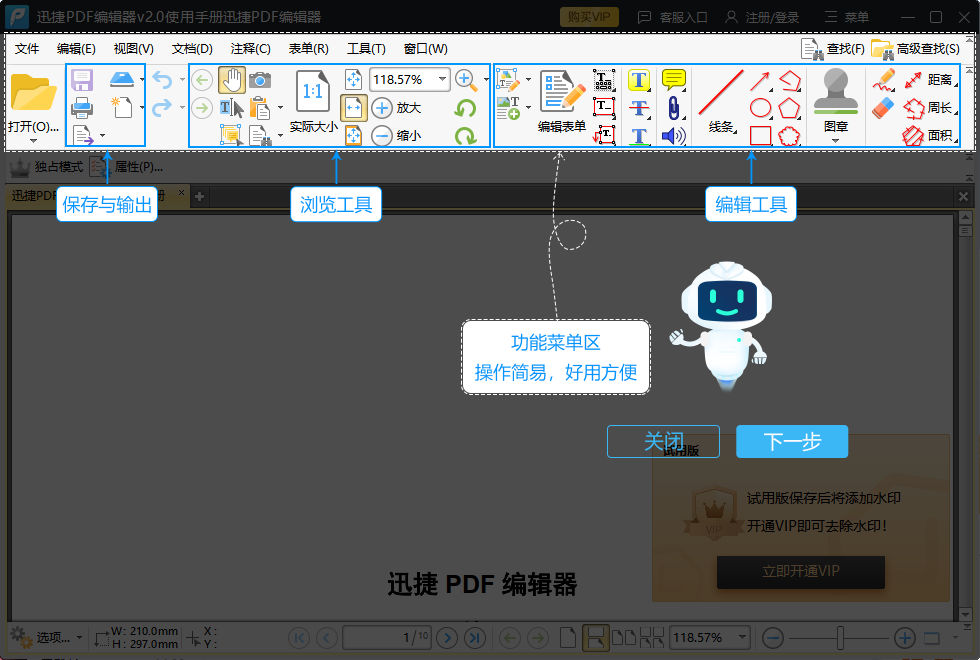The width and height of the screenshot is (980, 660).
Task: Click the 放大 zoom in button
Action: click(x=396, y=108)
